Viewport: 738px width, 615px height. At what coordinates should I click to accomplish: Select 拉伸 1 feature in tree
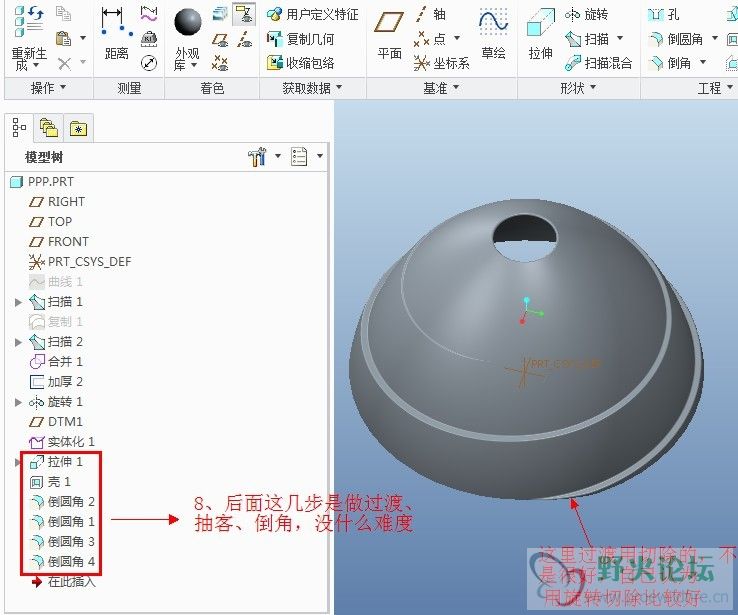(56, 462)
